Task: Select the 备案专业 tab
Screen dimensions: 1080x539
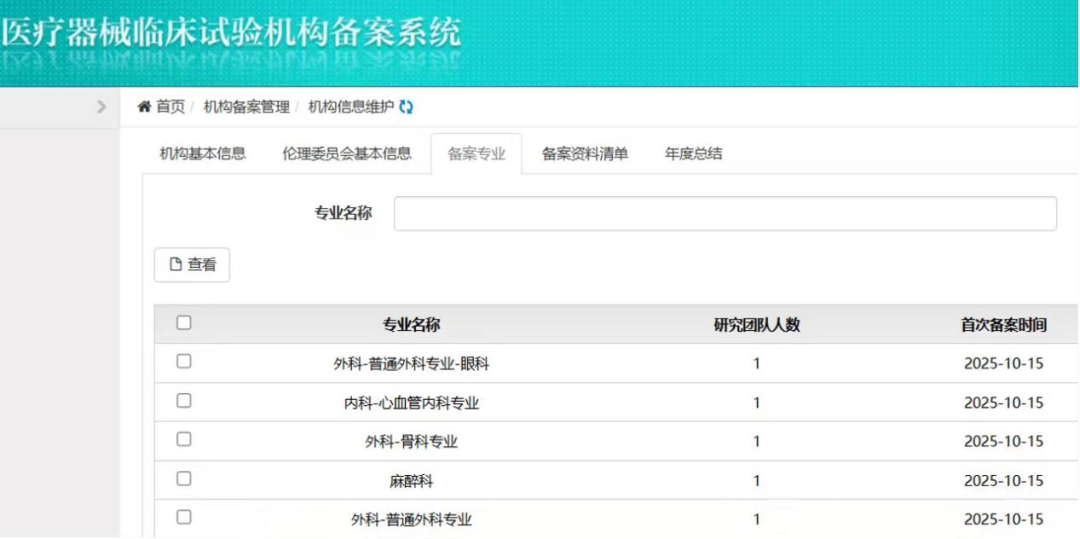Action: pyautogui.click(x=476, y=154)
